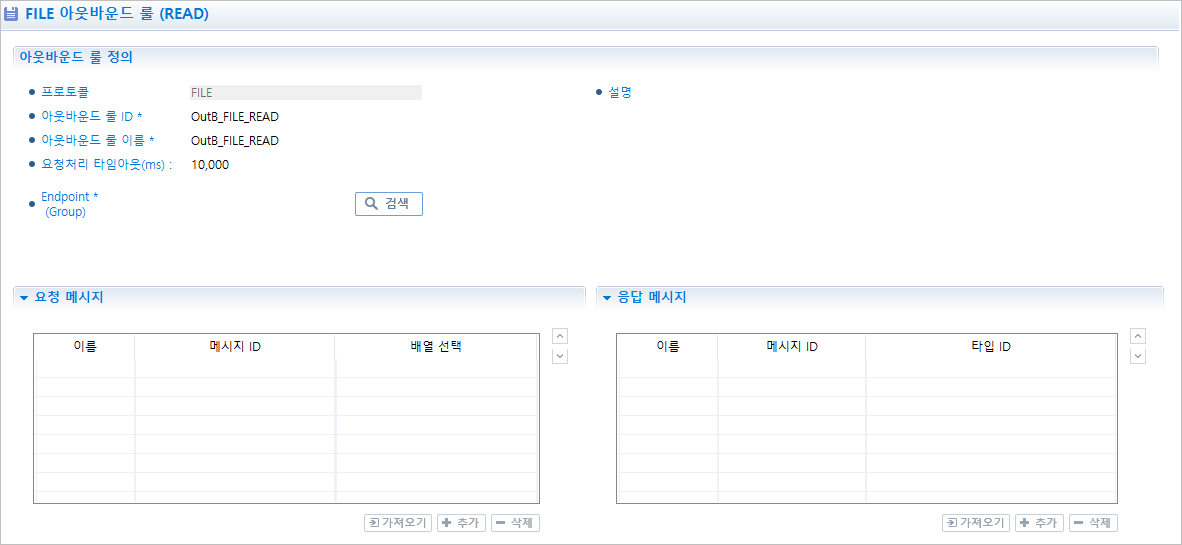Click the 아웃바운드 룰 이름 value OutB_FILE_READ
The height and width of the screenshot is (545, 1182).
235,140
